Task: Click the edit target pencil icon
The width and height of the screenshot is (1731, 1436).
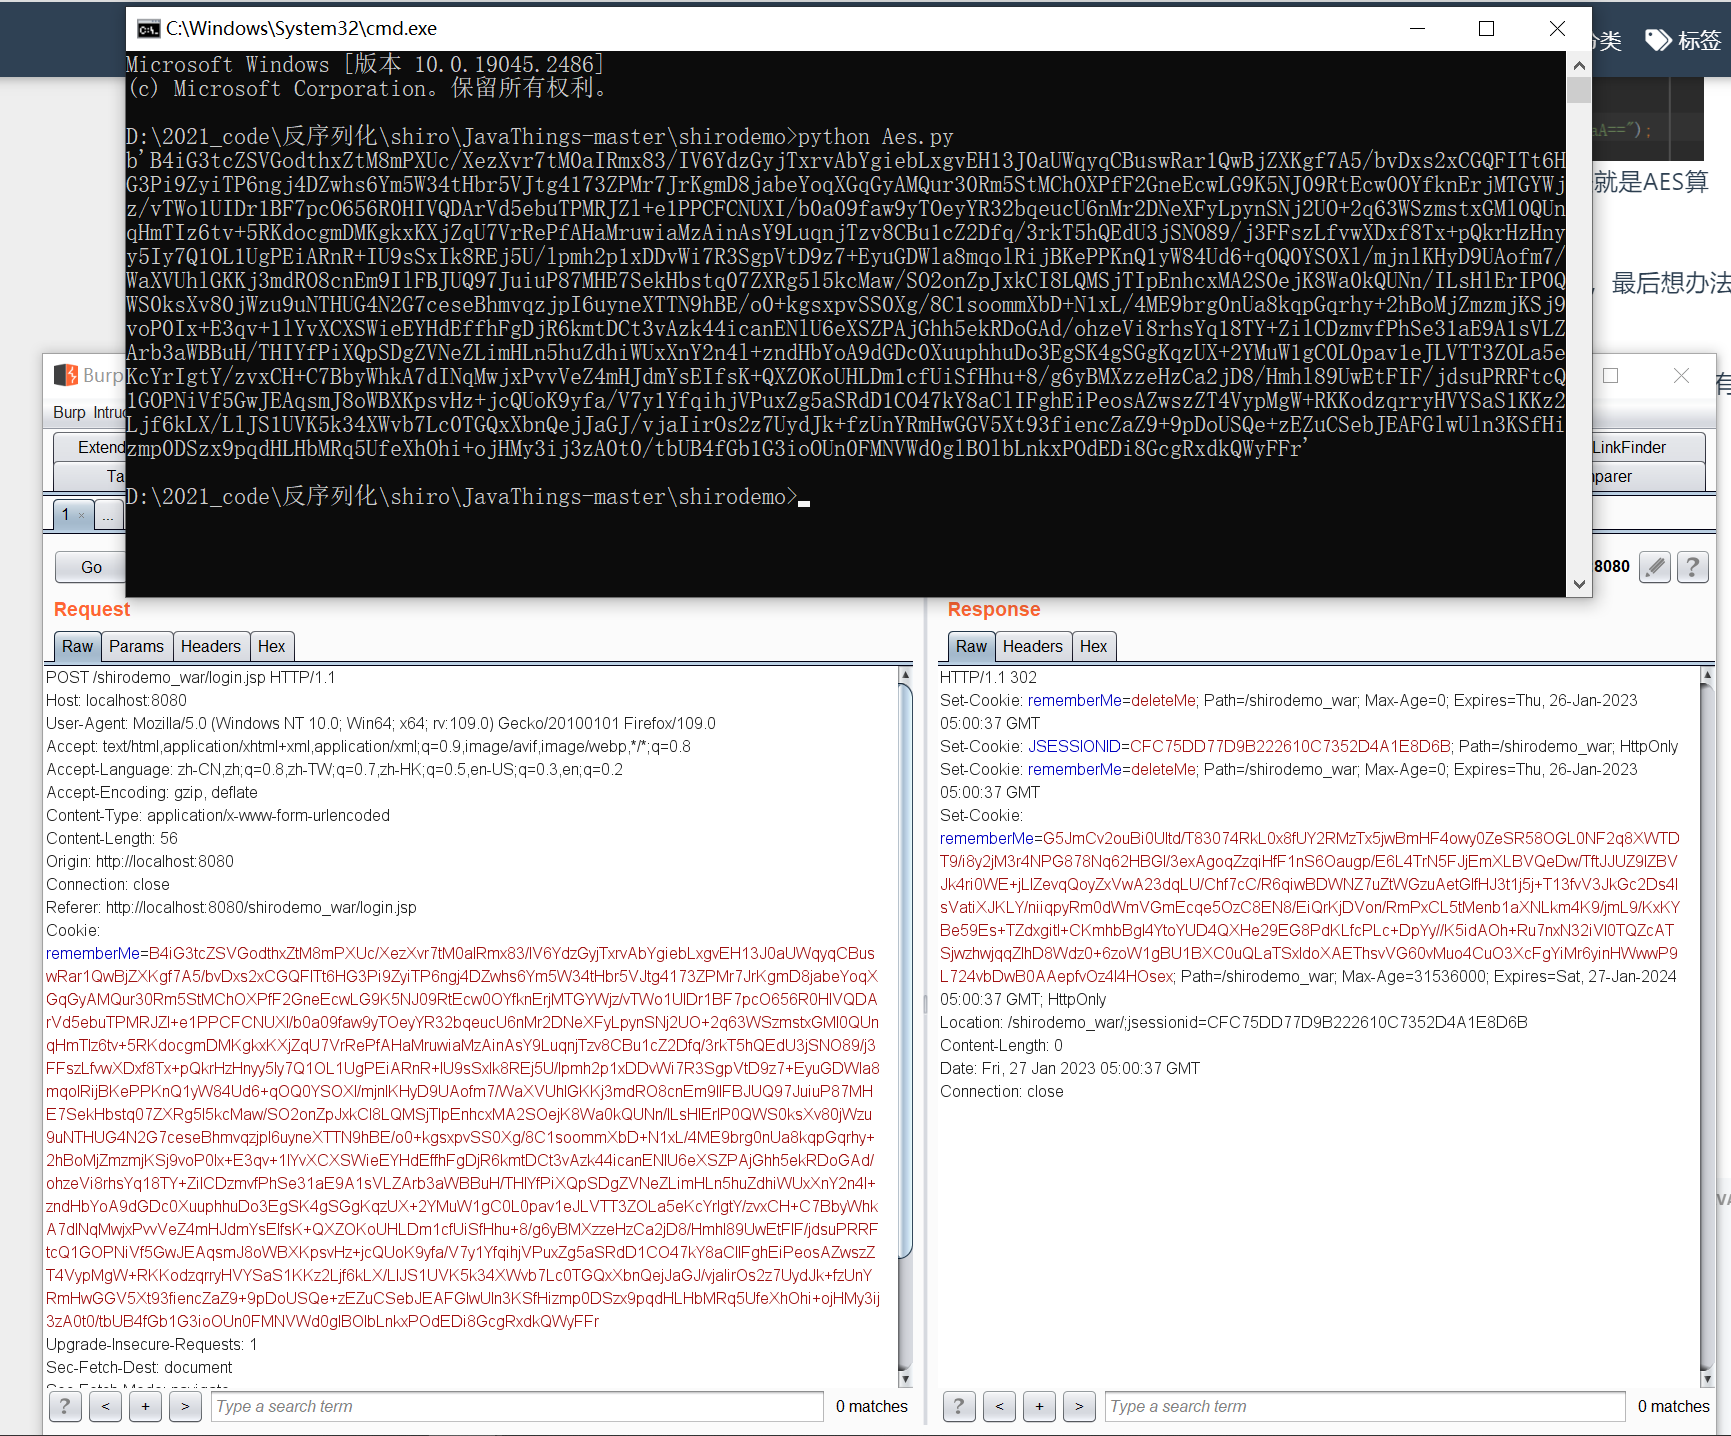Action: click(1655, 567)
